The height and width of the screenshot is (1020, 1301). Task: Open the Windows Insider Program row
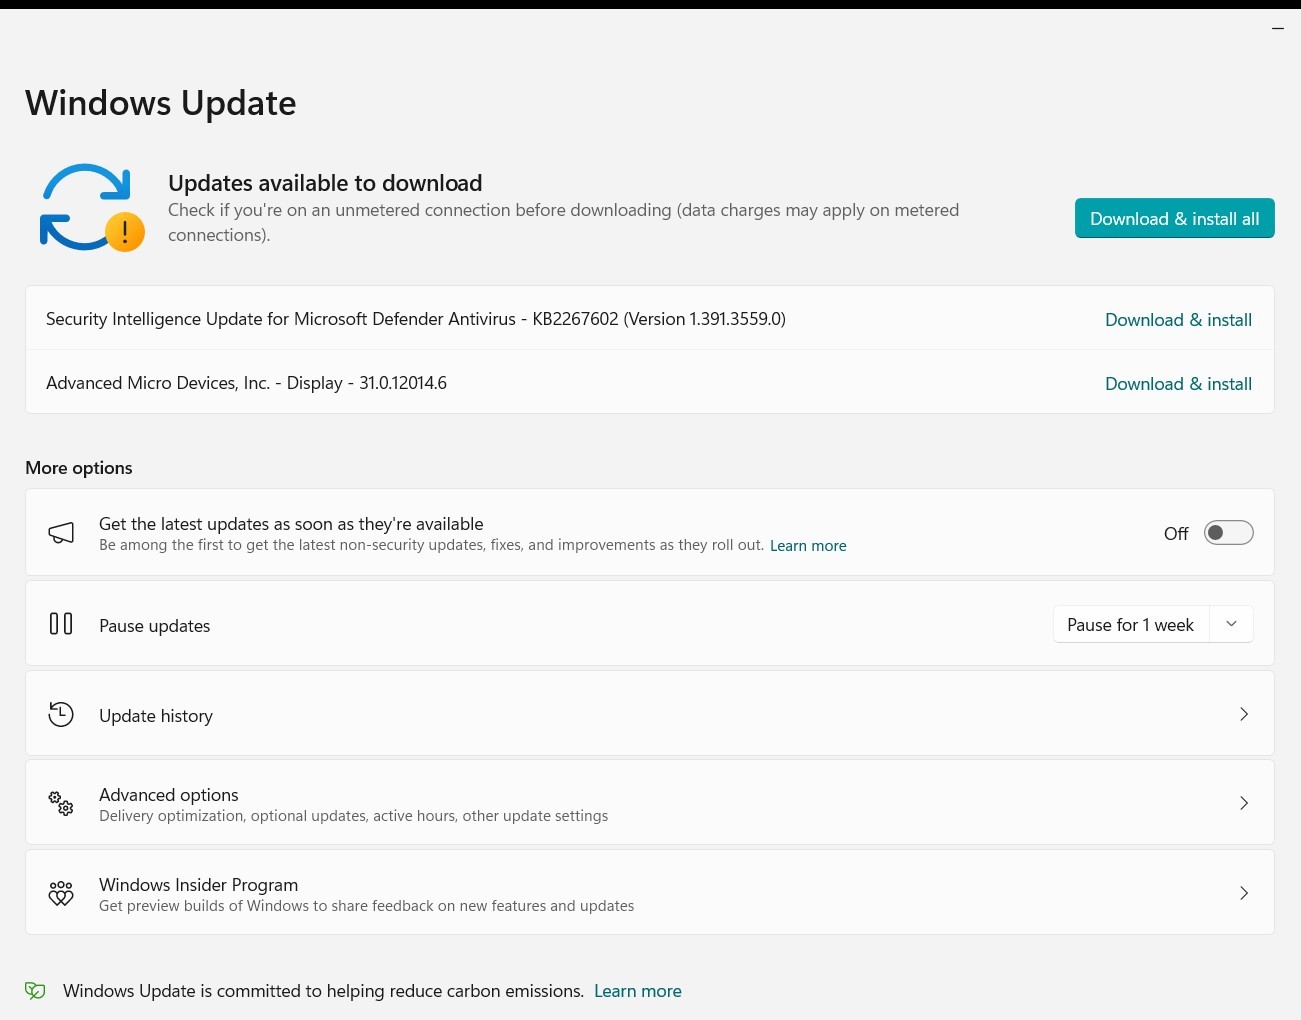650,893
